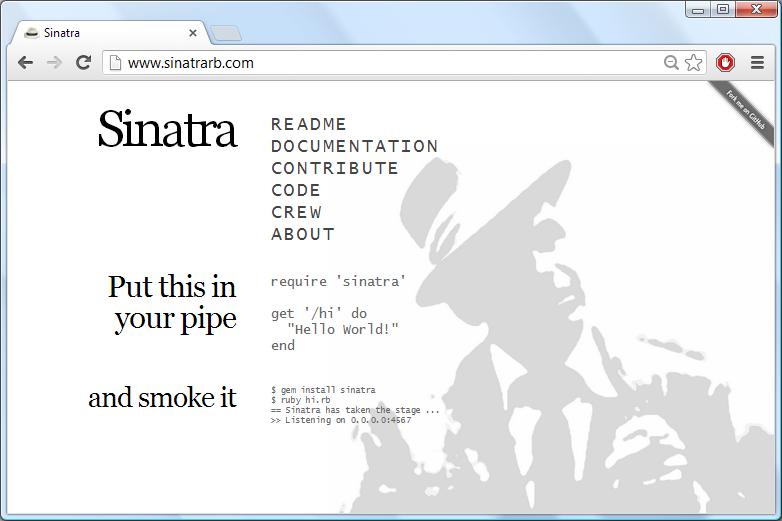Open the Chrome hamburger menu

[x=757, y=62]
